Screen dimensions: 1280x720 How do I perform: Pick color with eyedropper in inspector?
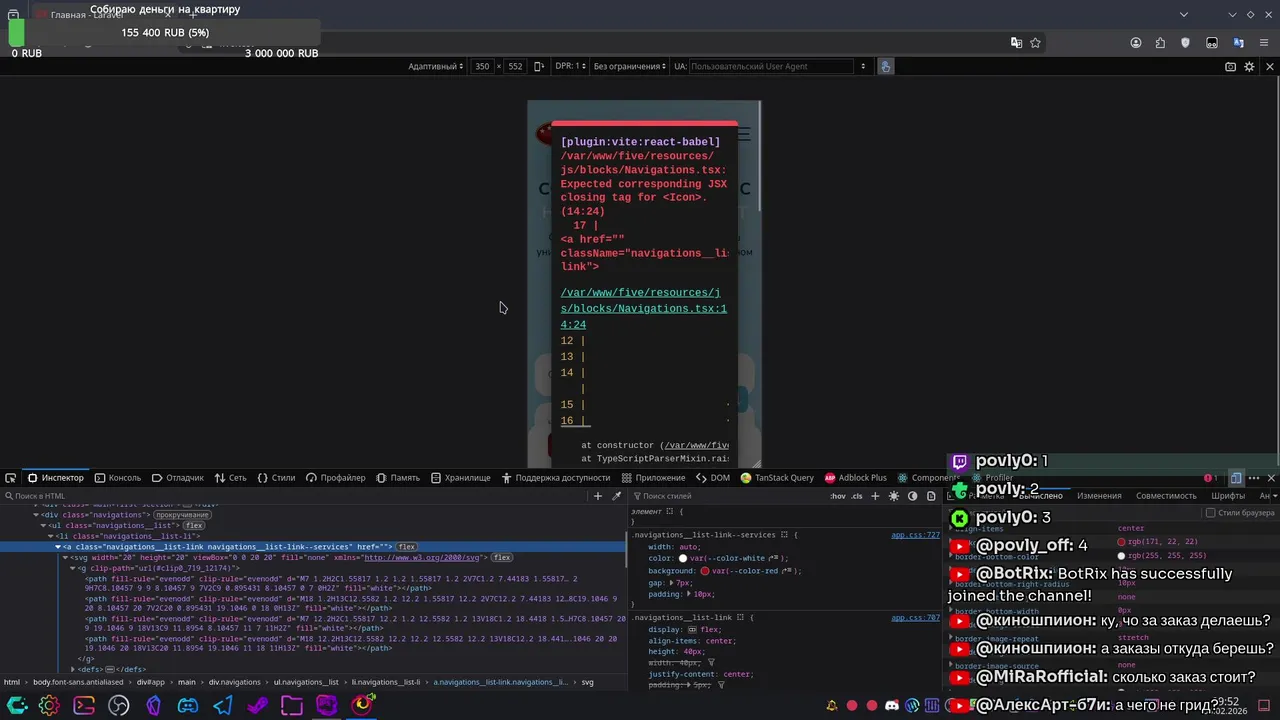coord(617,496)
